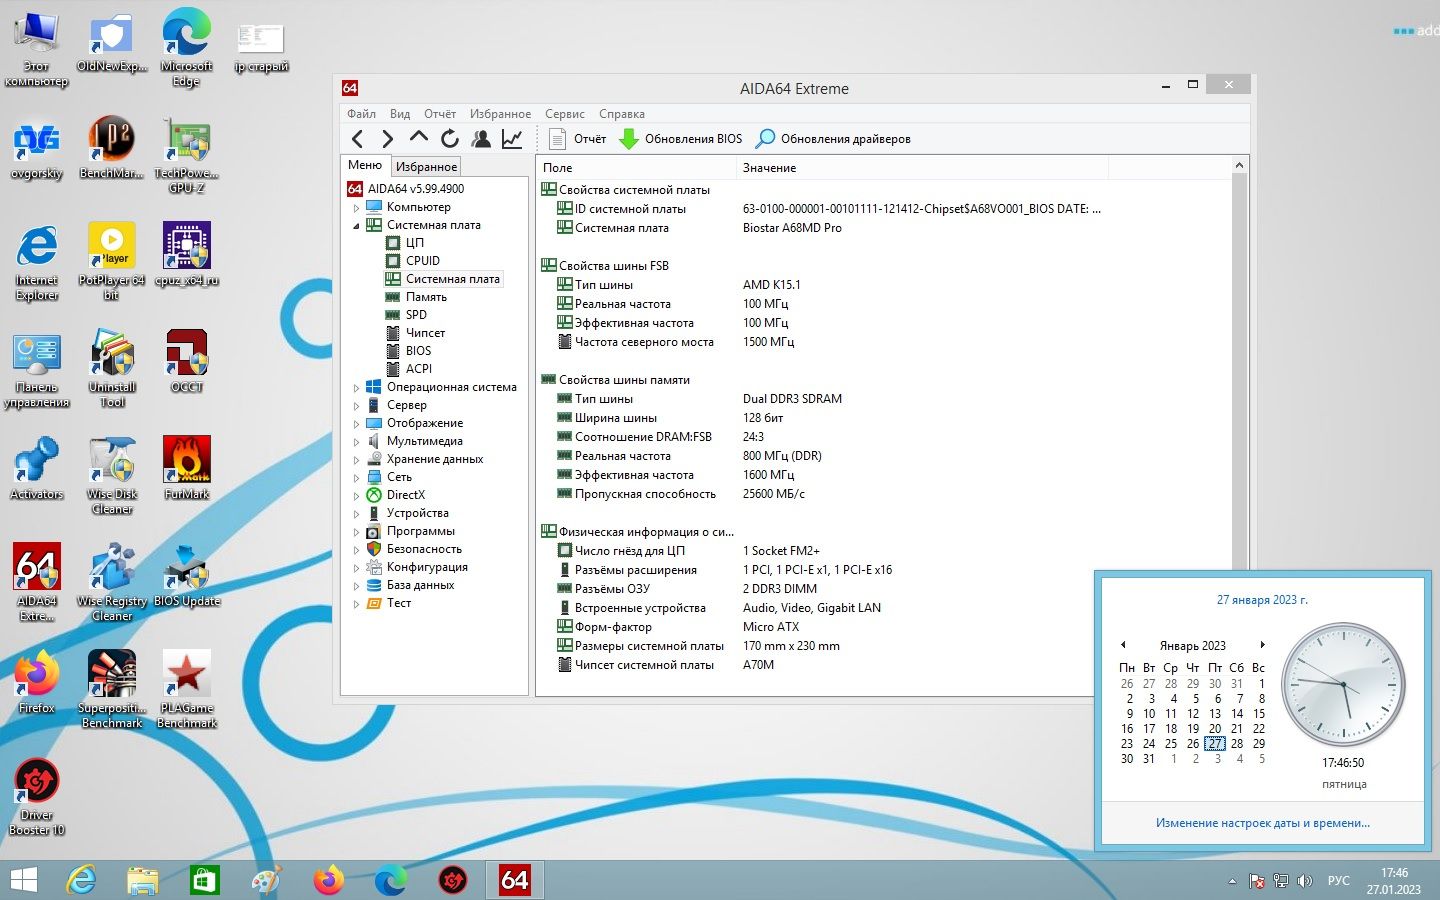Screen dimensions: 1440x900
Task: Go to next month in calendar
Action: click(x=1262, y=645)
